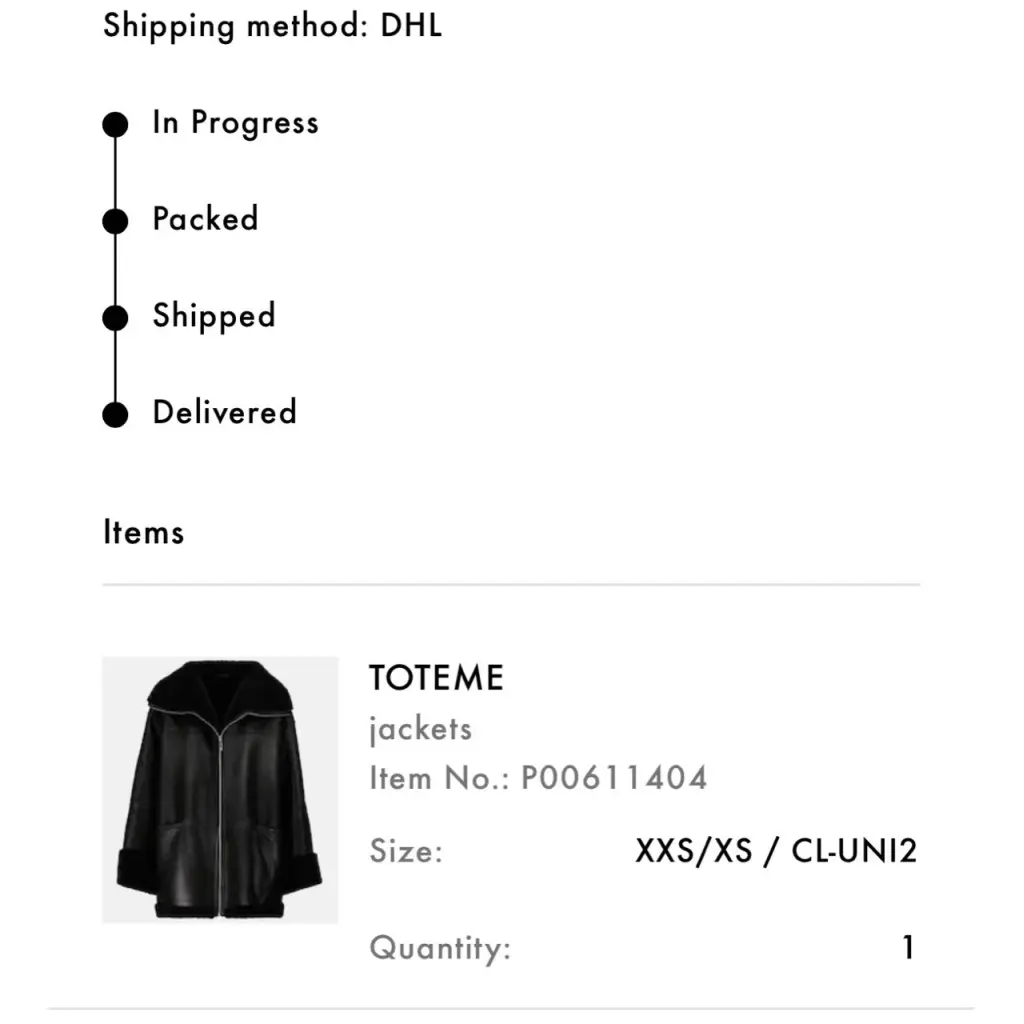Select the In Progress step label
The height and width of the screenshot is (1024, 1024).
point(235,123)
